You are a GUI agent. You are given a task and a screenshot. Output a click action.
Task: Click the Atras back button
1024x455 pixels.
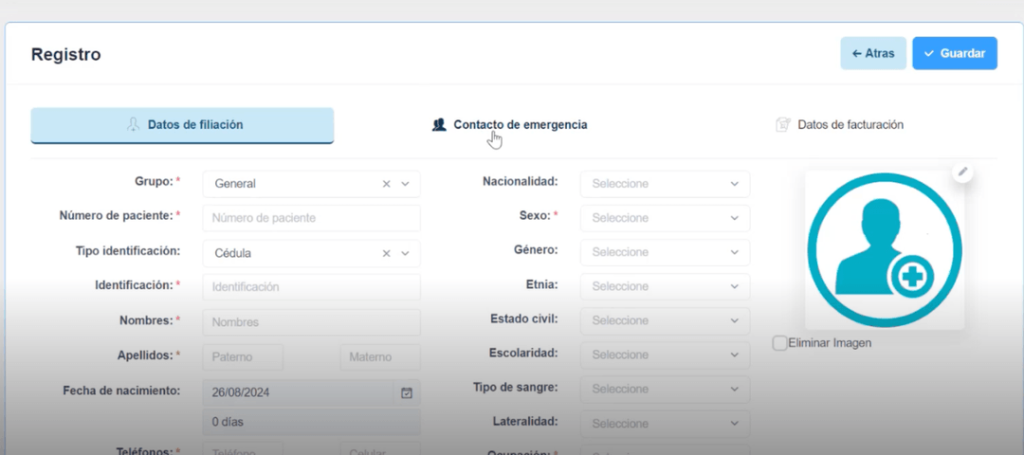873,53
